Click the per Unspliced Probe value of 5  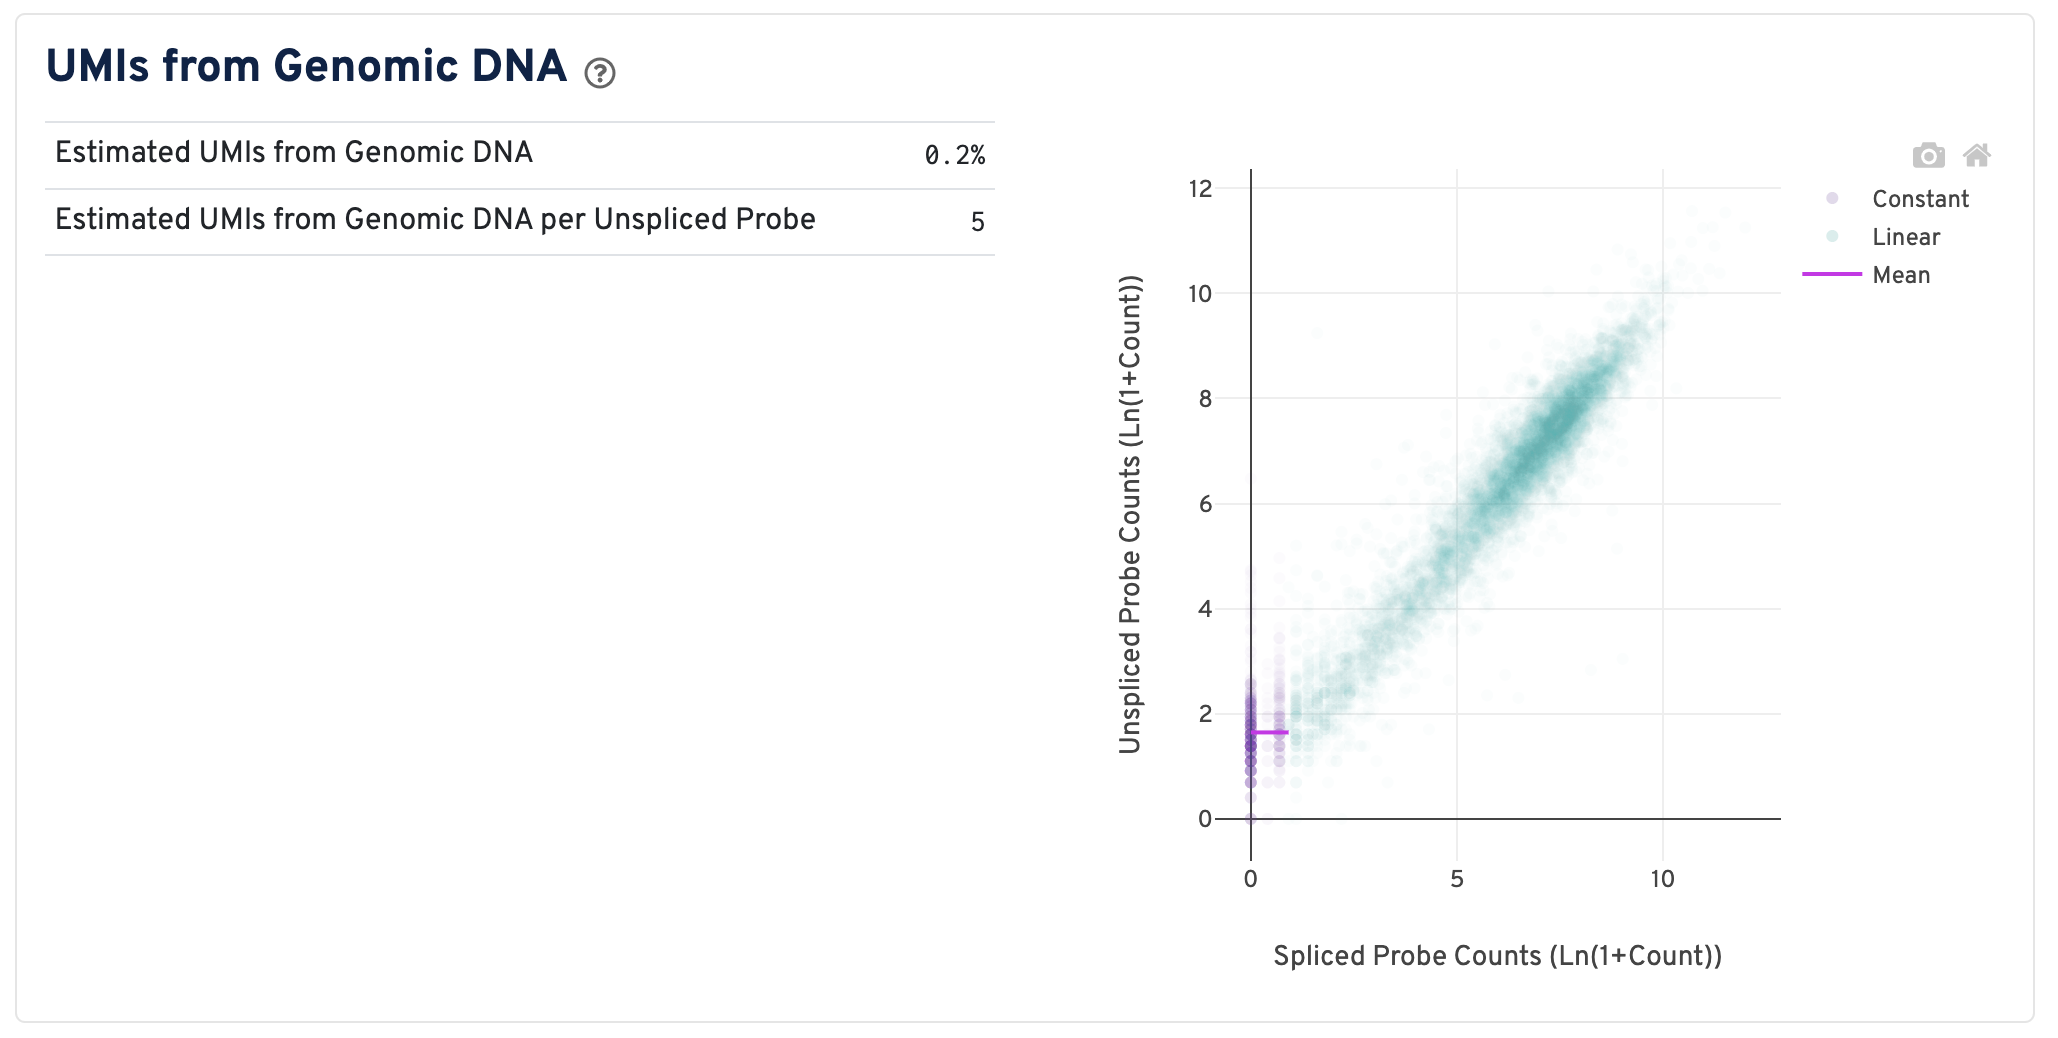point(977,222)
